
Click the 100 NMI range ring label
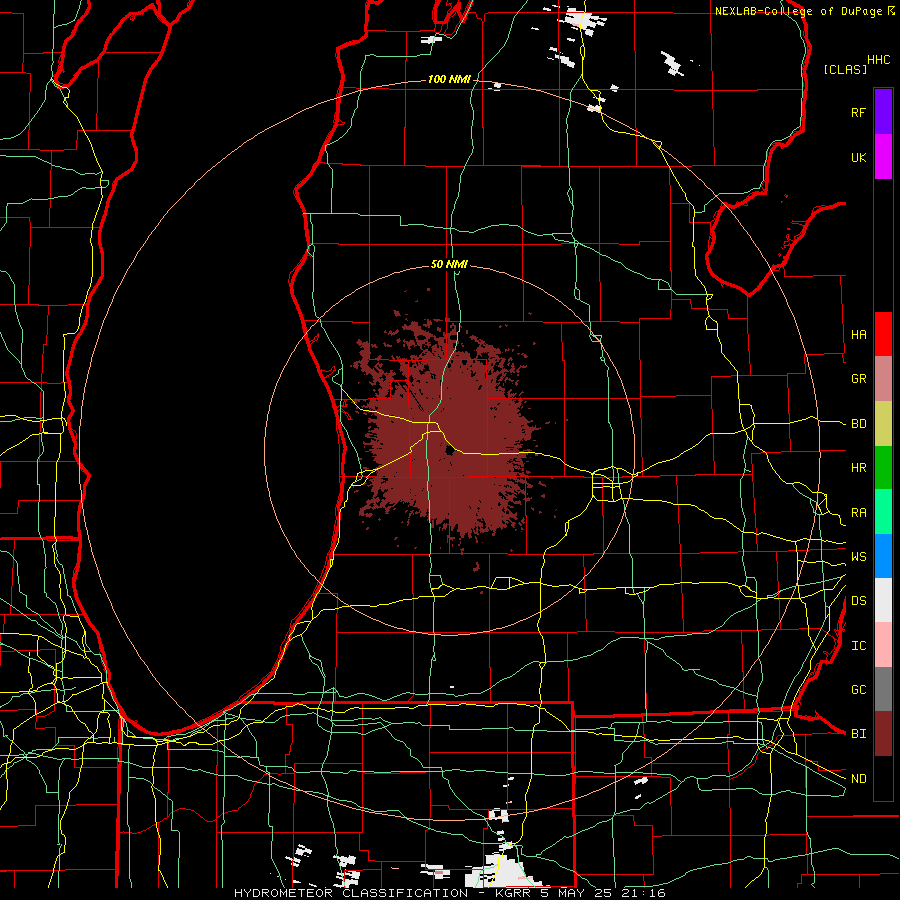(x=449, y=79)
